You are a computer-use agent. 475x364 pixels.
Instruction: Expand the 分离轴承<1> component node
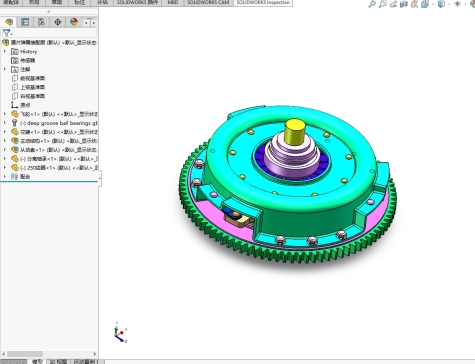point(5,159)
